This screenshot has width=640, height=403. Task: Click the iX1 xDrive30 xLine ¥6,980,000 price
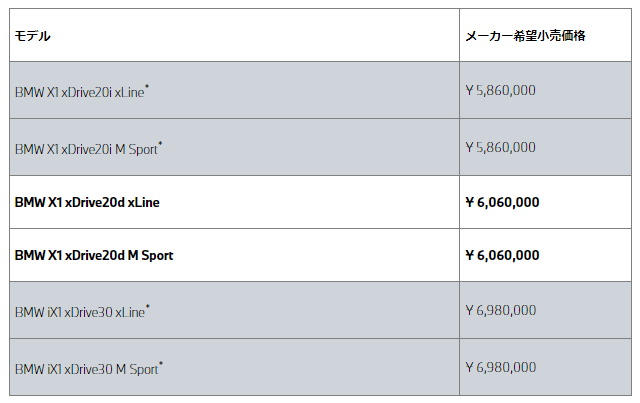coord(500,310)
